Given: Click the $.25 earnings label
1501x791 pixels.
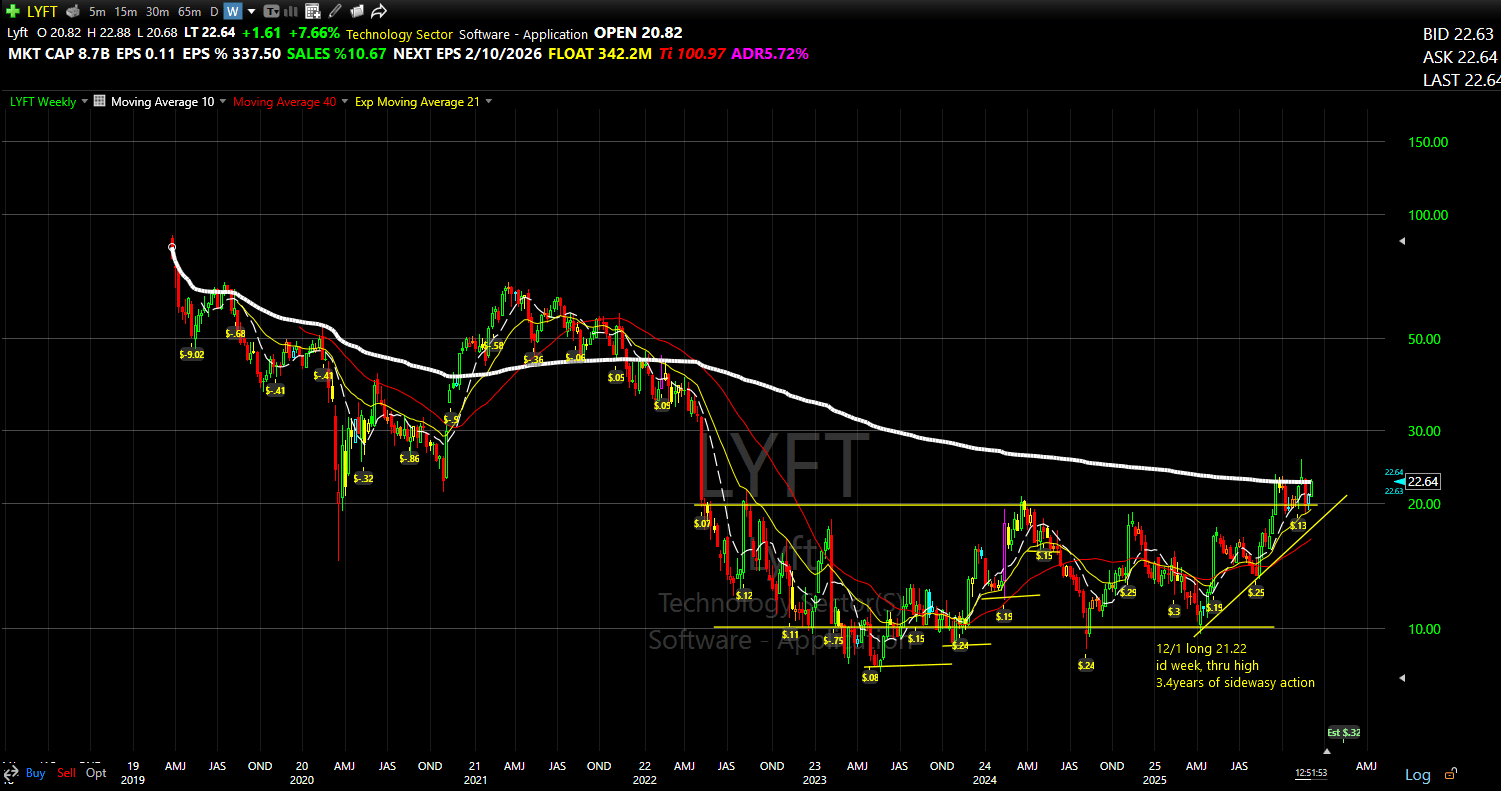Looking at the screenshot, I should click(x=1256, y=592).
